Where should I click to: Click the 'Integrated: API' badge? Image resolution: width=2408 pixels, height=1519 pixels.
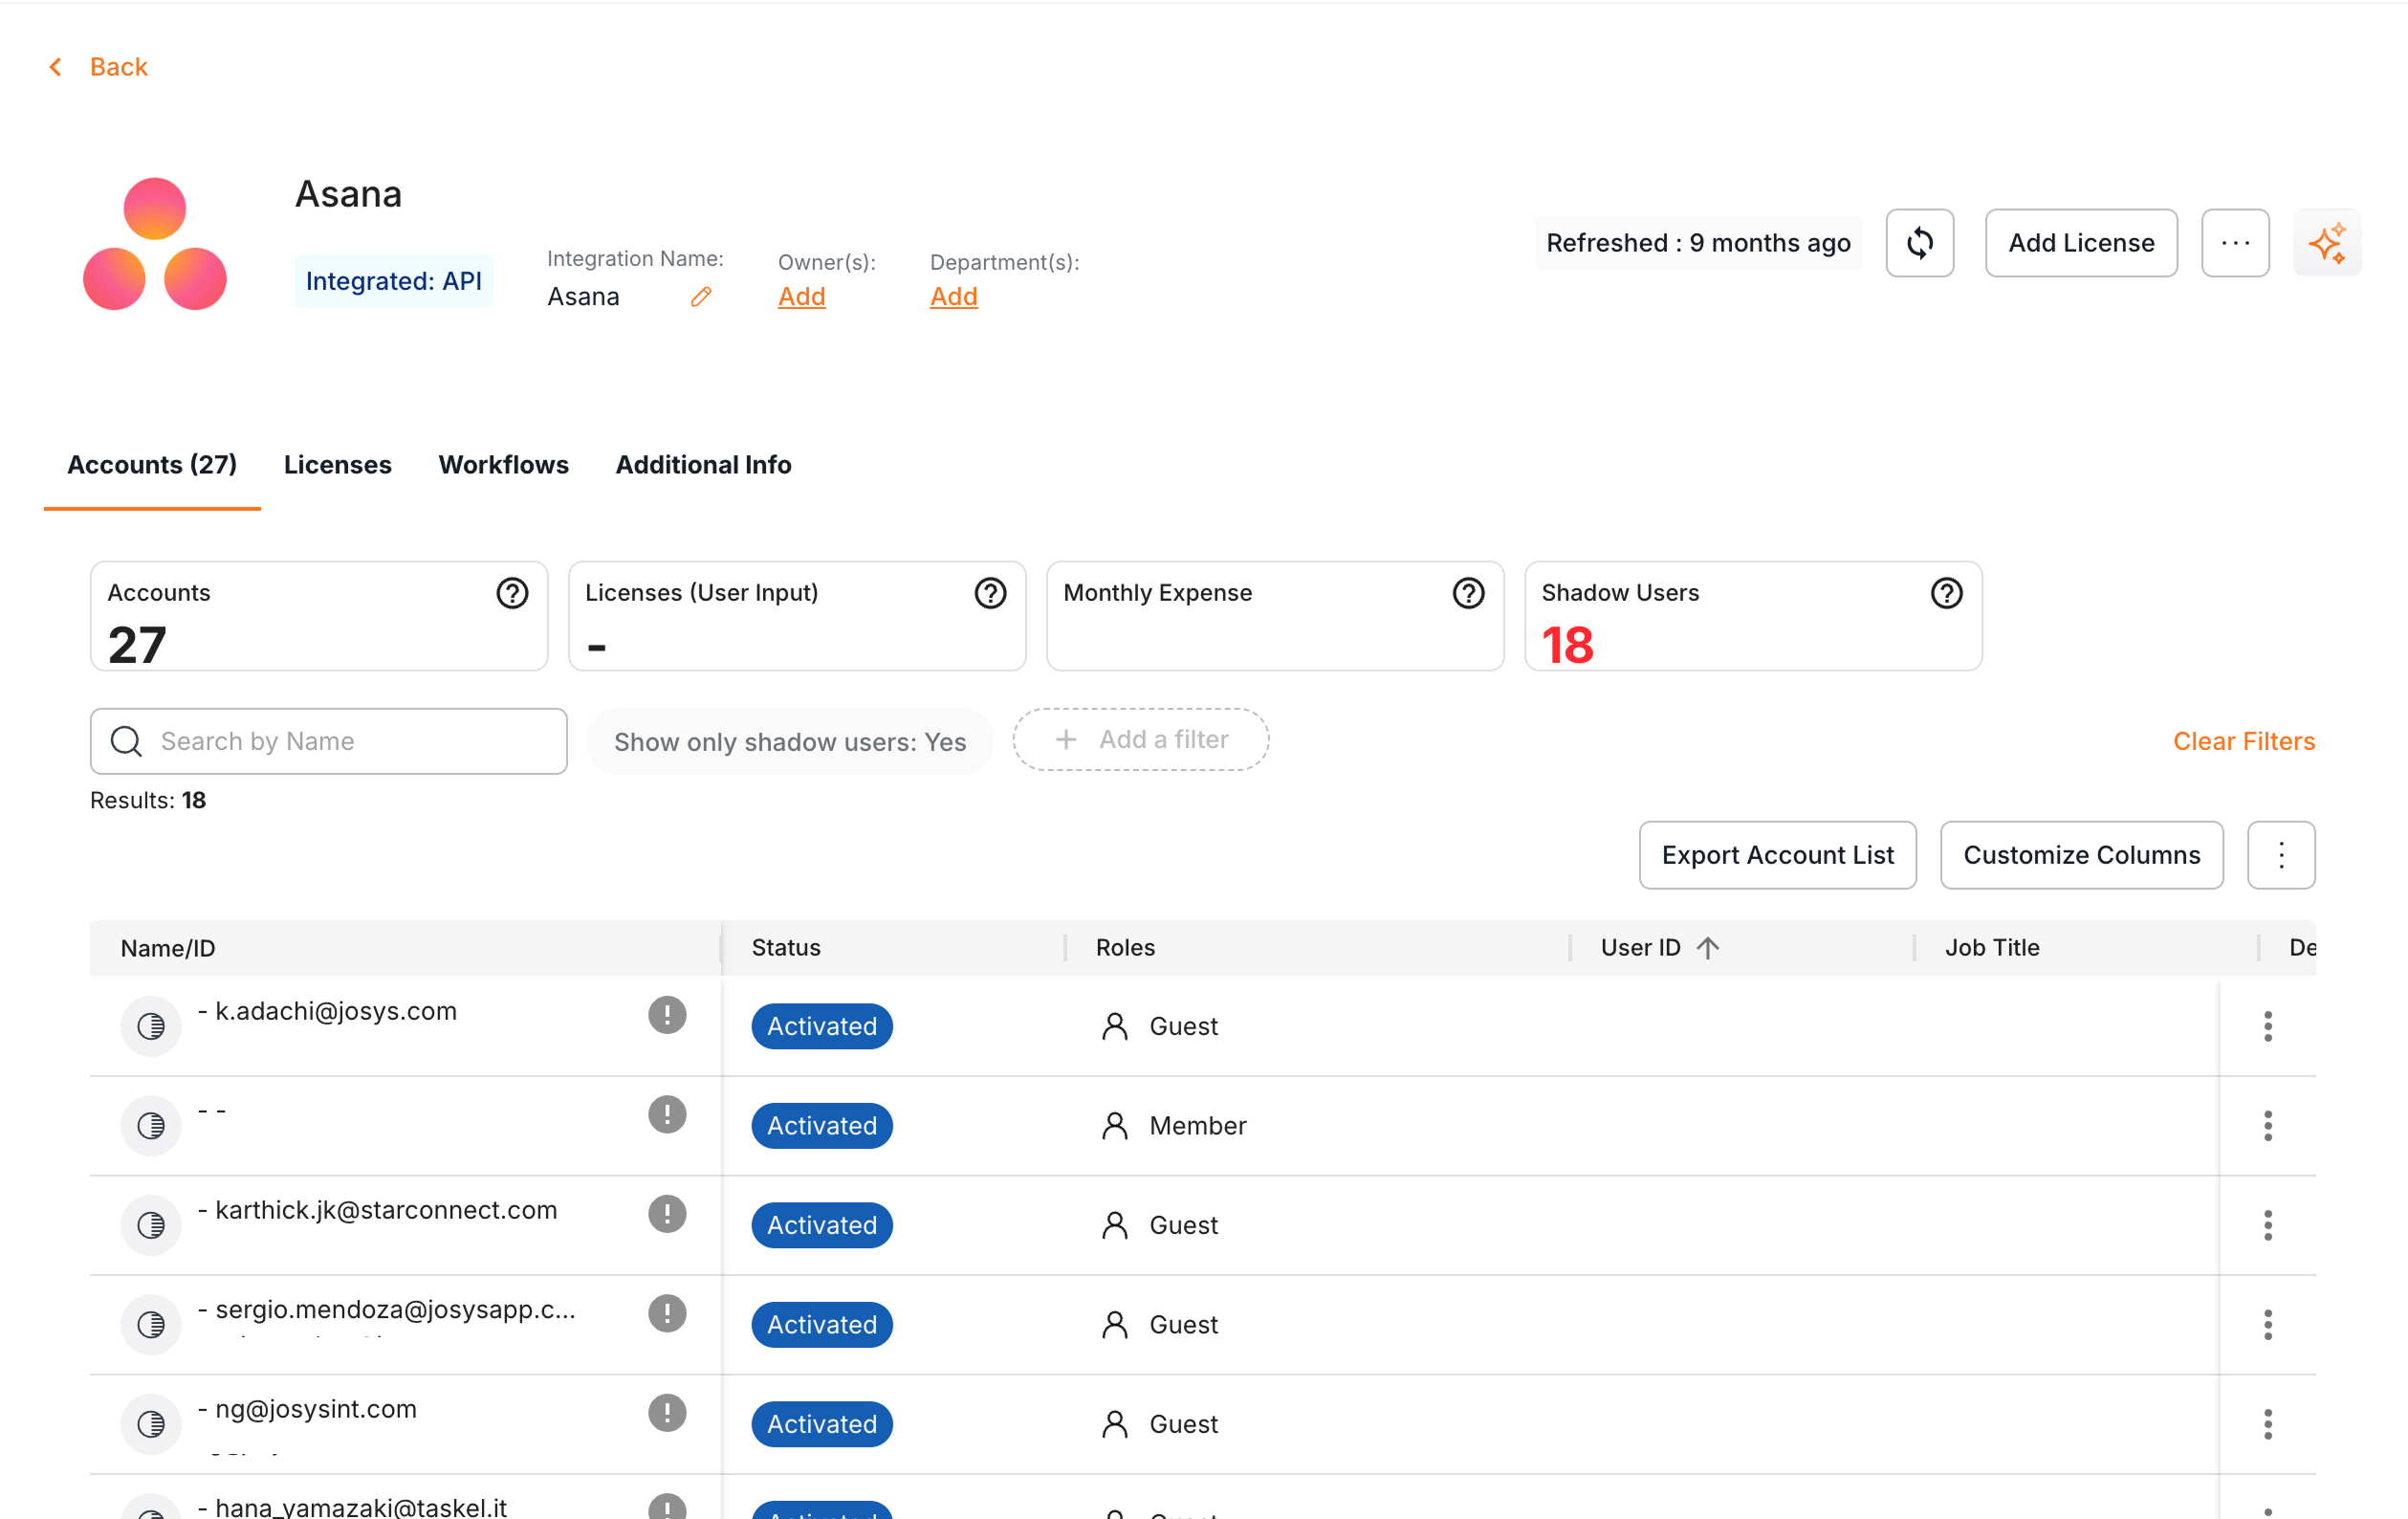(393, 281)
